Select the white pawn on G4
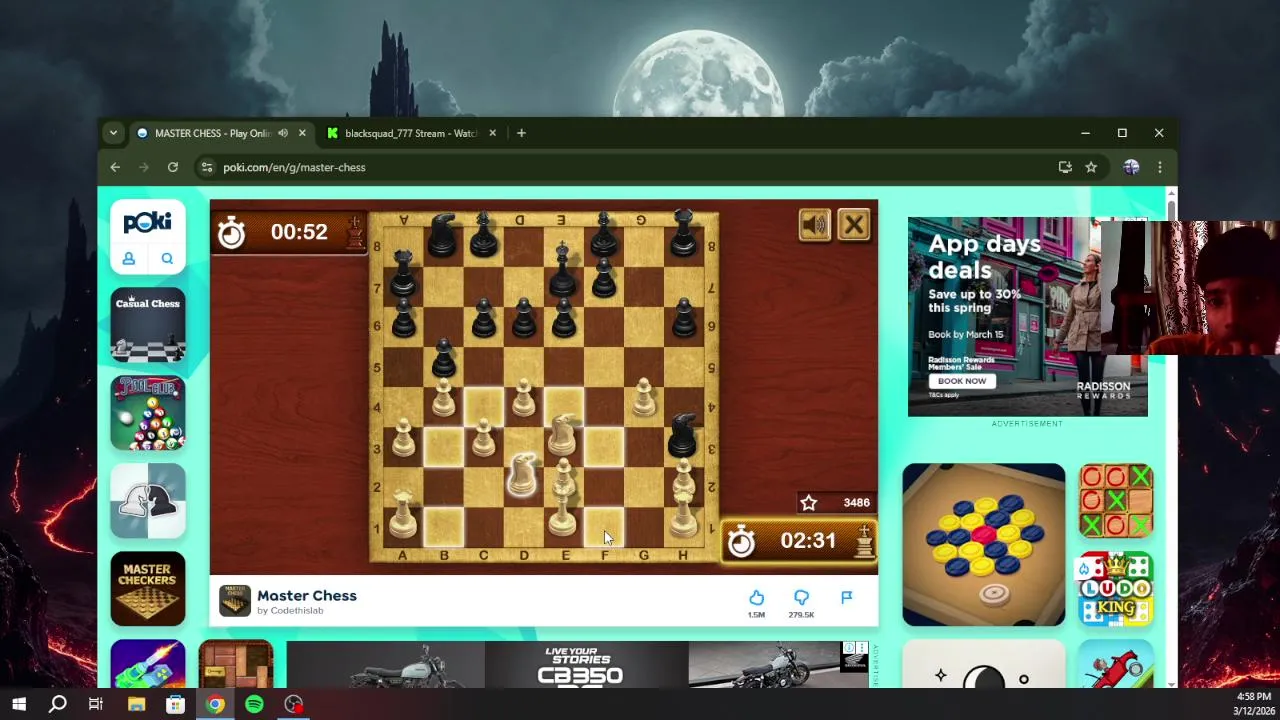 [x=644, y=398]
